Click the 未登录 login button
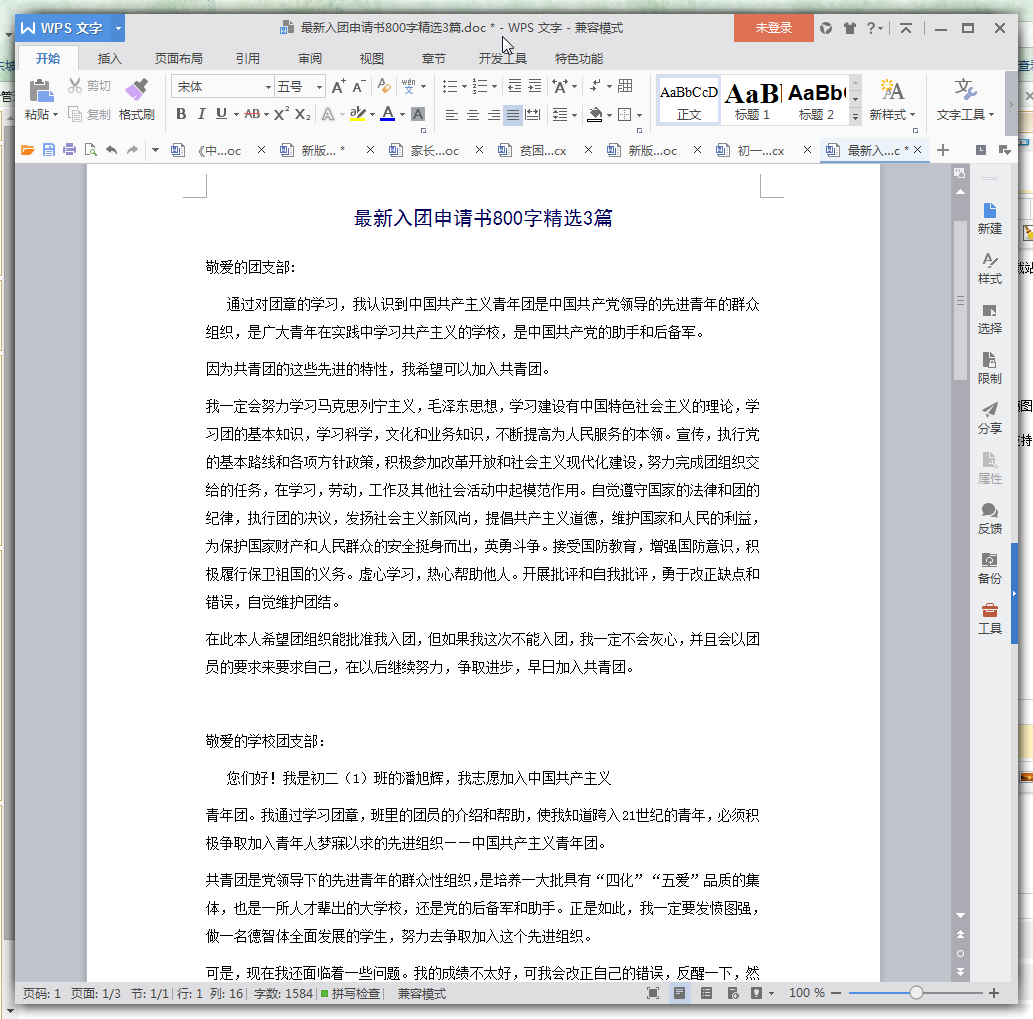 point(773,28)
